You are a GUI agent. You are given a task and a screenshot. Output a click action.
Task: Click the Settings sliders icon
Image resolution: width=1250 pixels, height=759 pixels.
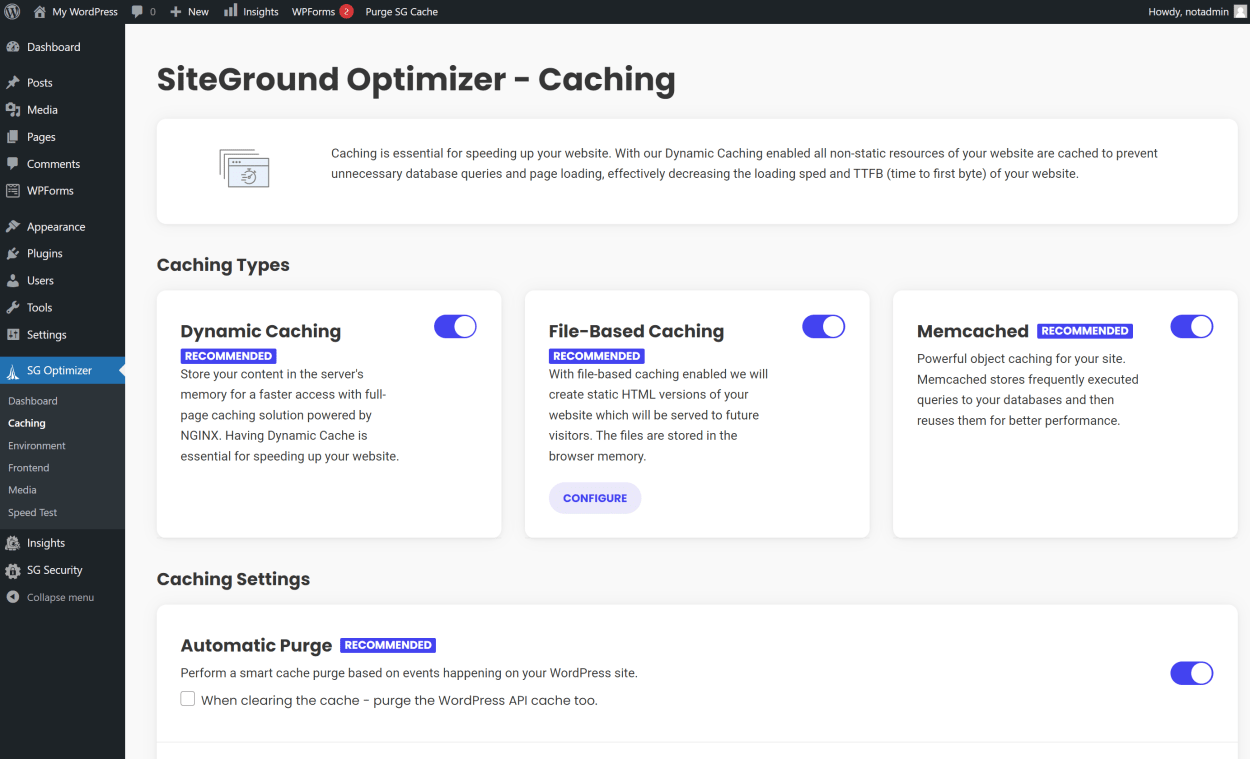tap(13, 335)
